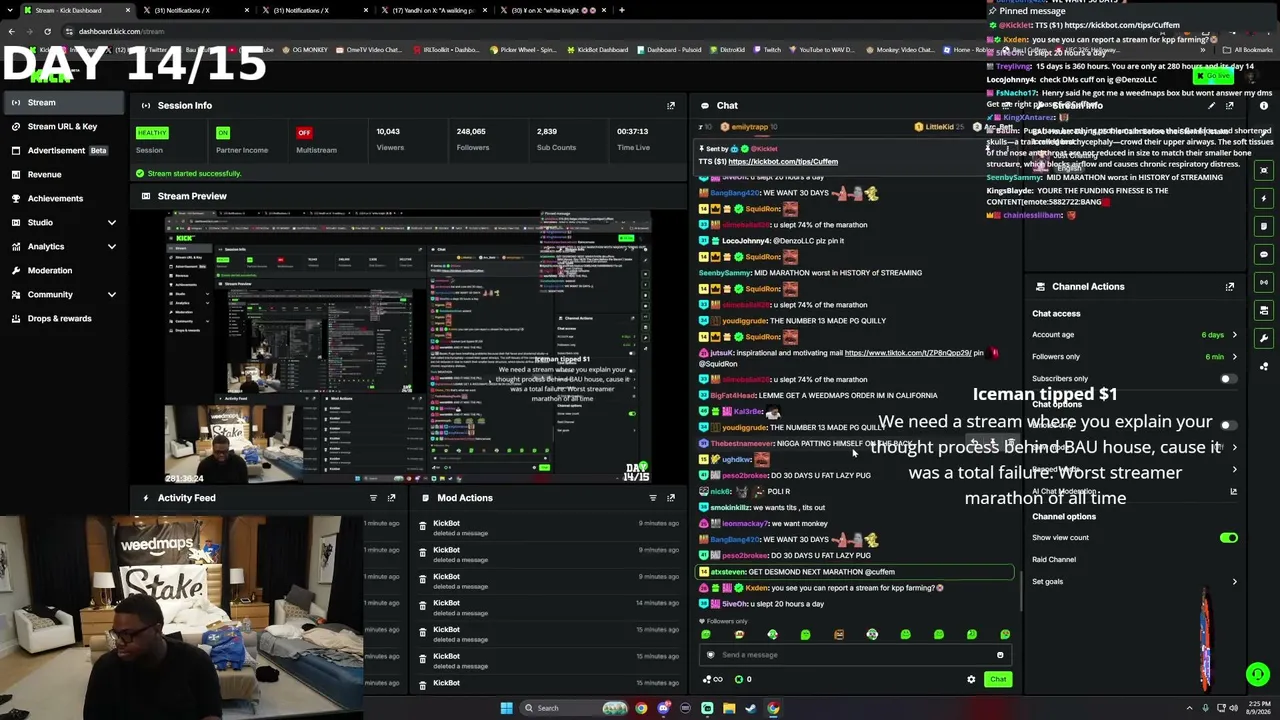Click the lightning bolt icon in right rail

[1264, 198]
